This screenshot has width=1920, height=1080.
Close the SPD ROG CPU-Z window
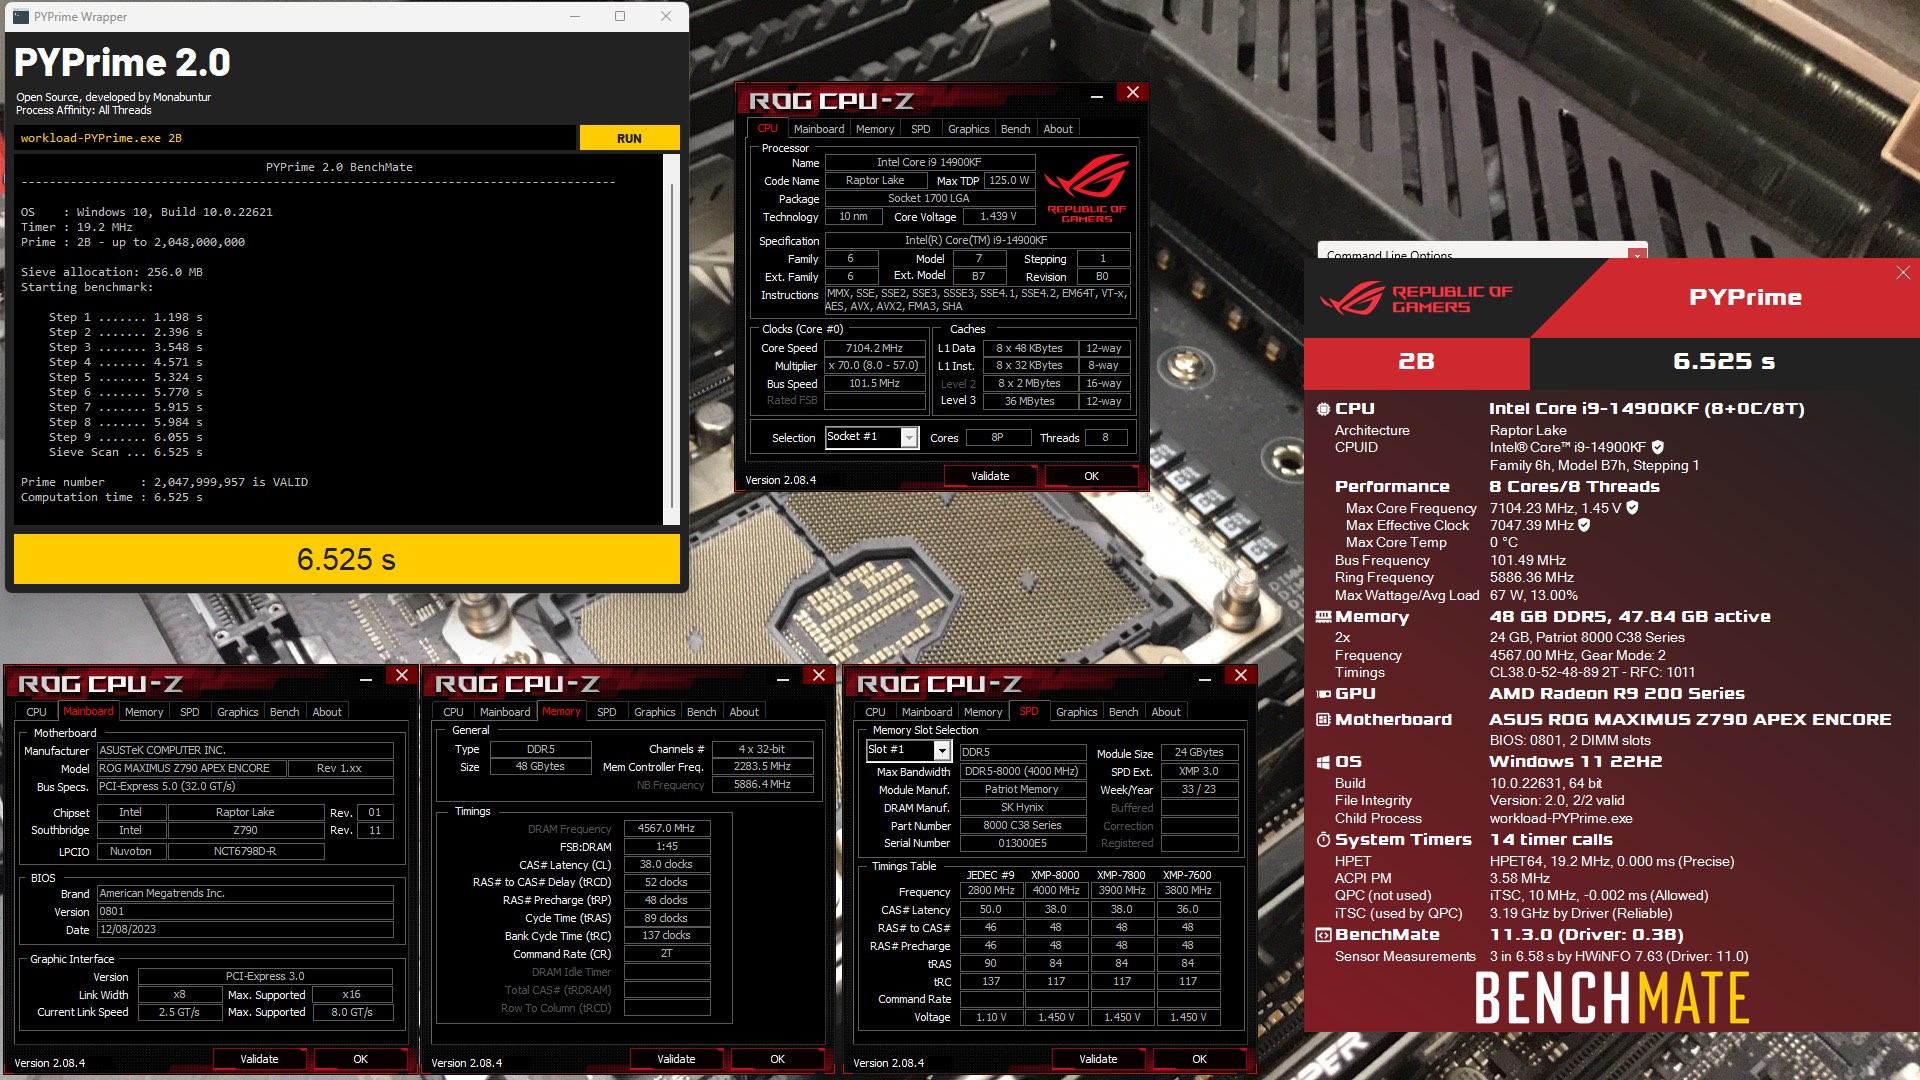(x=1241, y=675)
